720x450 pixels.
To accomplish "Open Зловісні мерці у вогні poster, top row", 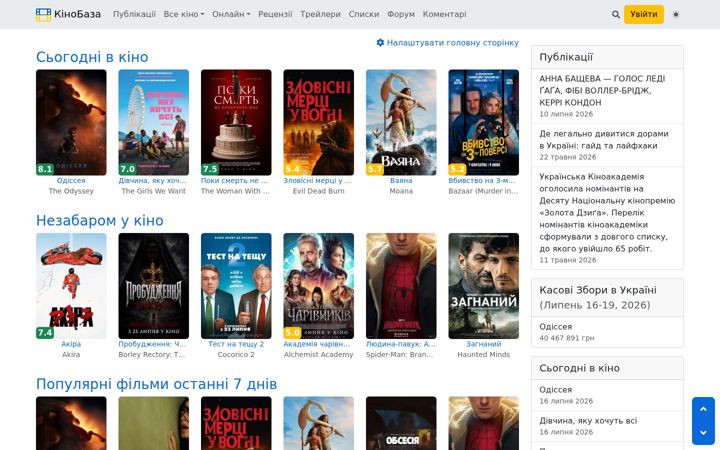I will coord(319,122).
